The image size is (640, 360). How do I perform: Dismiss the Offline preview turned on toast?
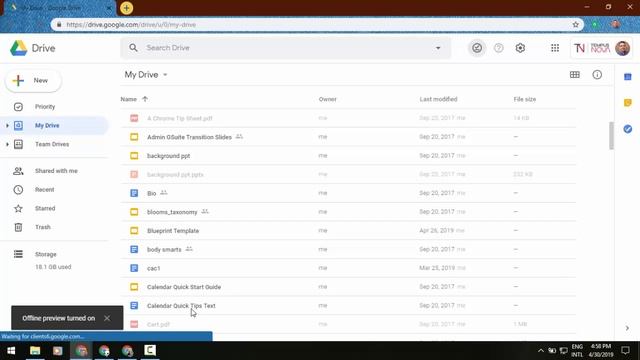pos(107,318)
